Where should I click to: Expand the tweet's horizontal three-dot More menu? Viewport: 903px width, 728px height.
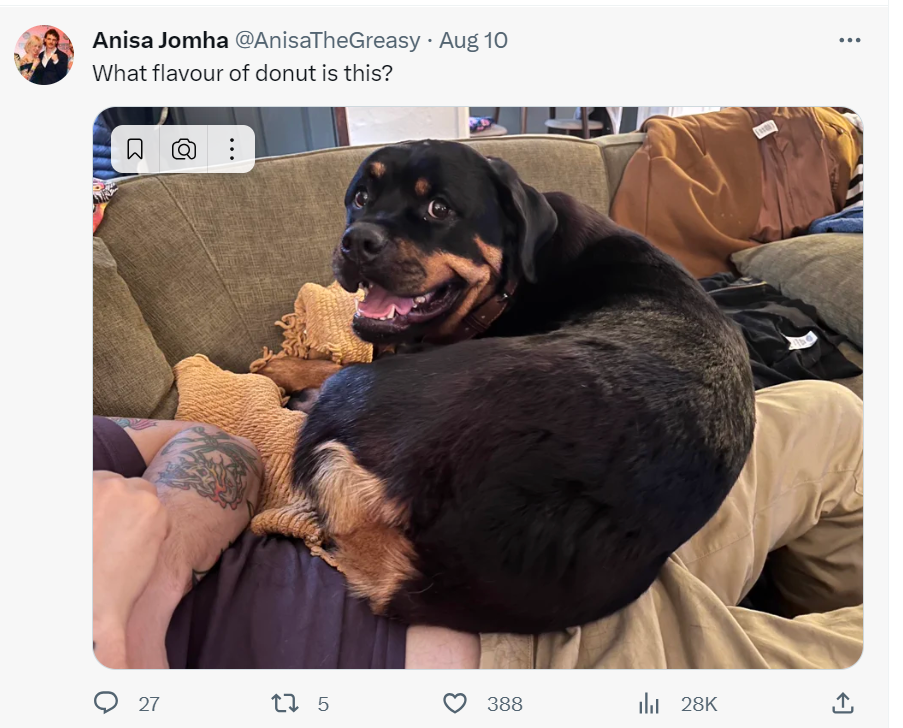tap(849, 40)
